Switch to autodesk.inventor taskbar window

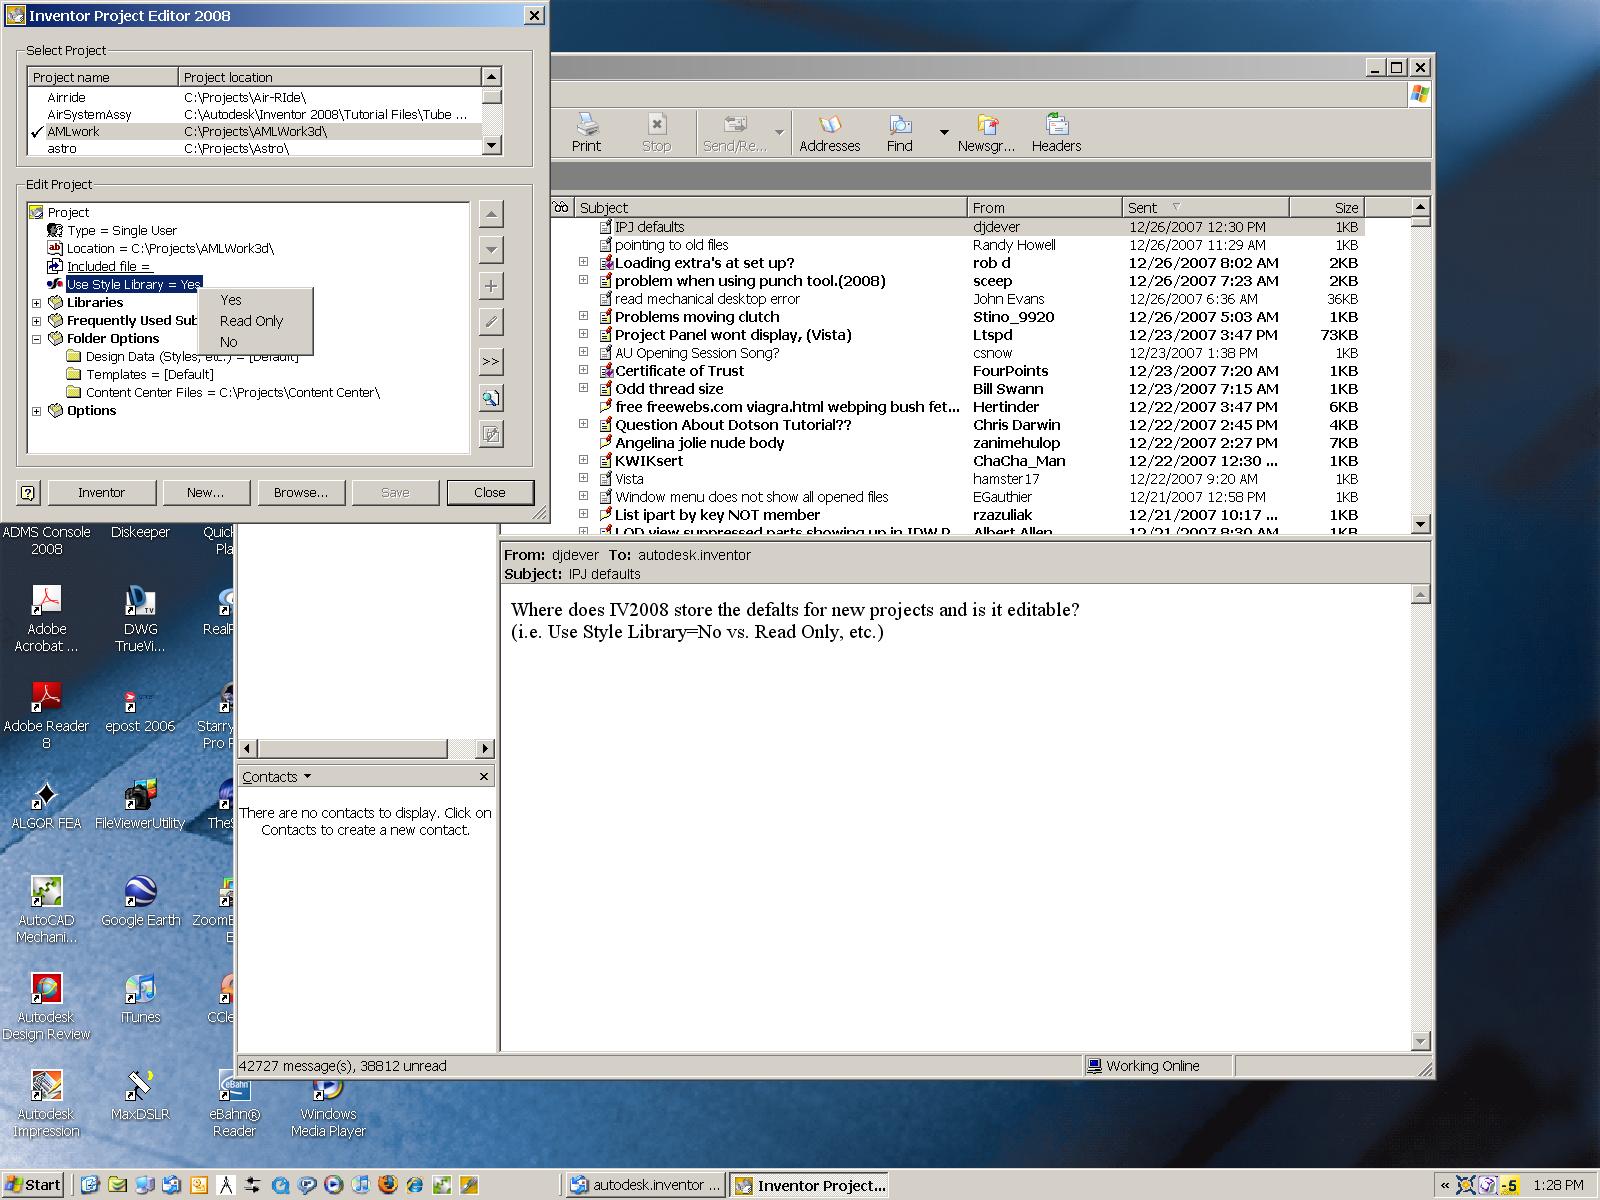pyautogui.click(x=645, y=1185)
